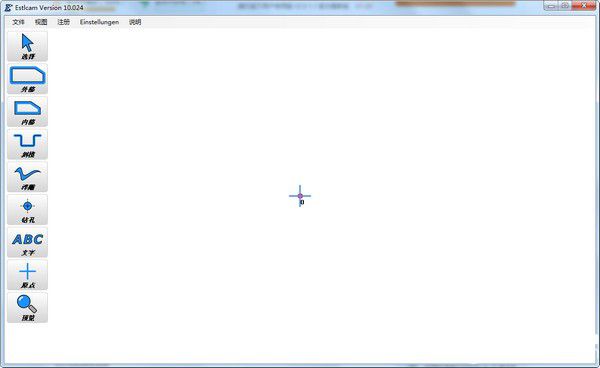Choose the outside contour tool (外部)

(27, 79)
